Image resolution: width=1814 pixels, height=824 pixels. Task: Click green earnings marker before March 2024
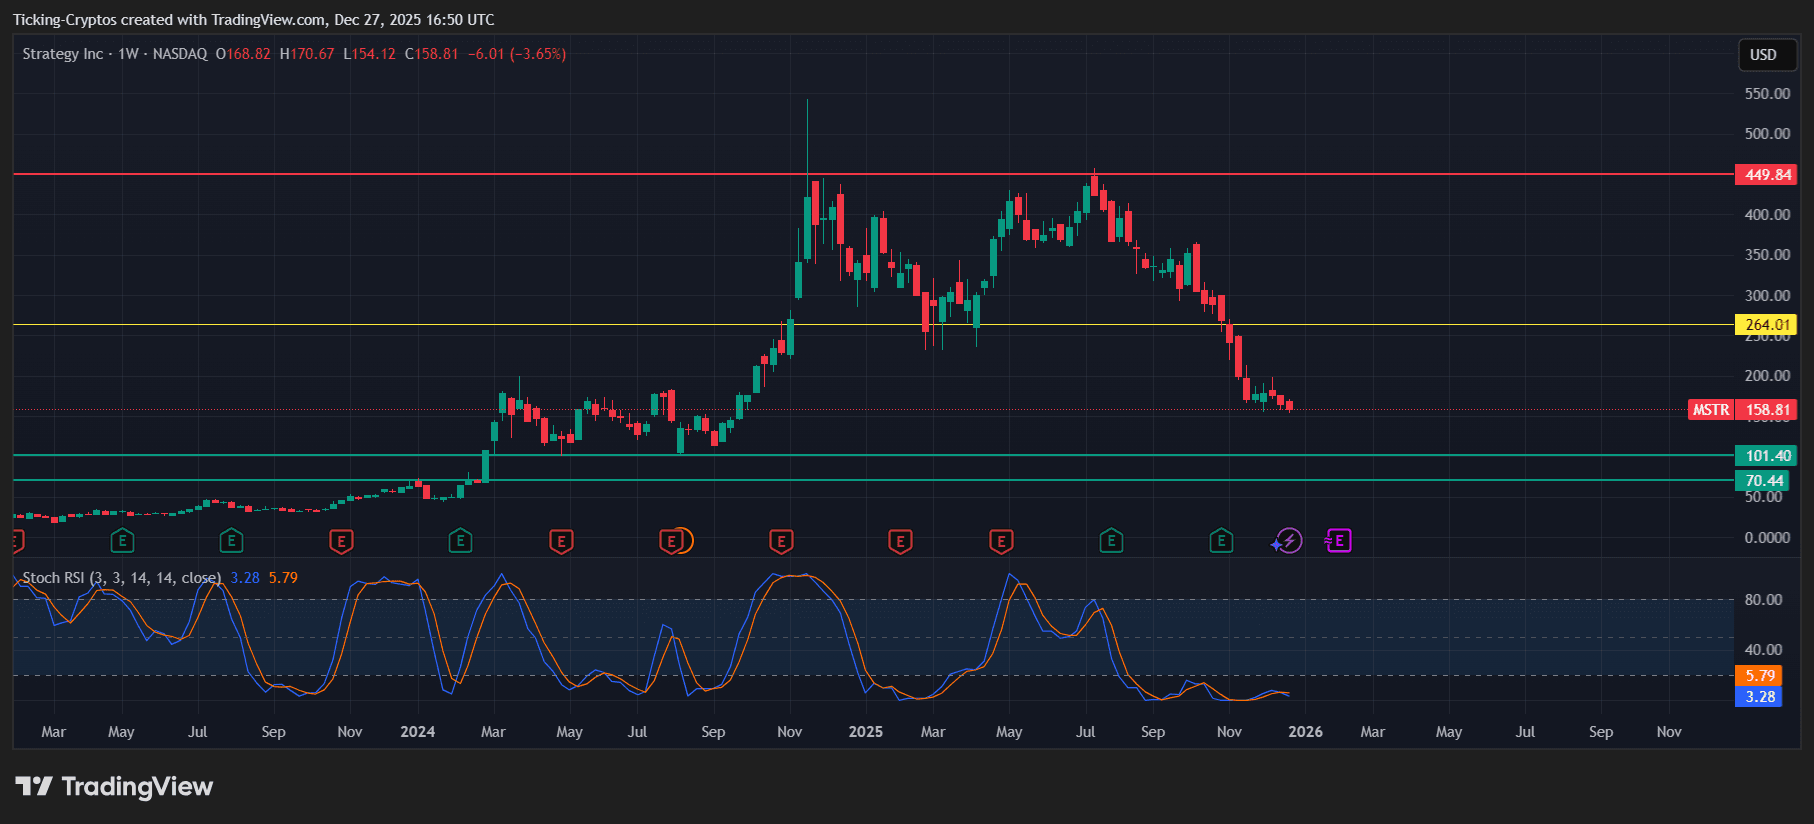point(460,541)
